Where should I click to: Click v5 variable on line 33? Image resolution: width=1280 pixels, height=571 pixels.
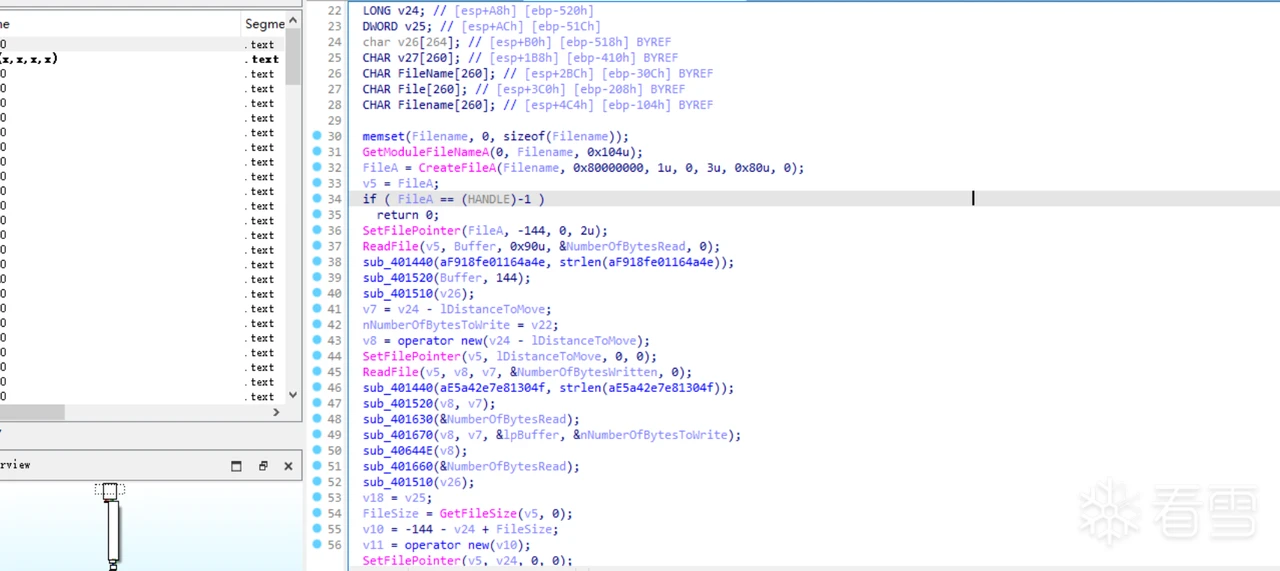click(370, 184)
